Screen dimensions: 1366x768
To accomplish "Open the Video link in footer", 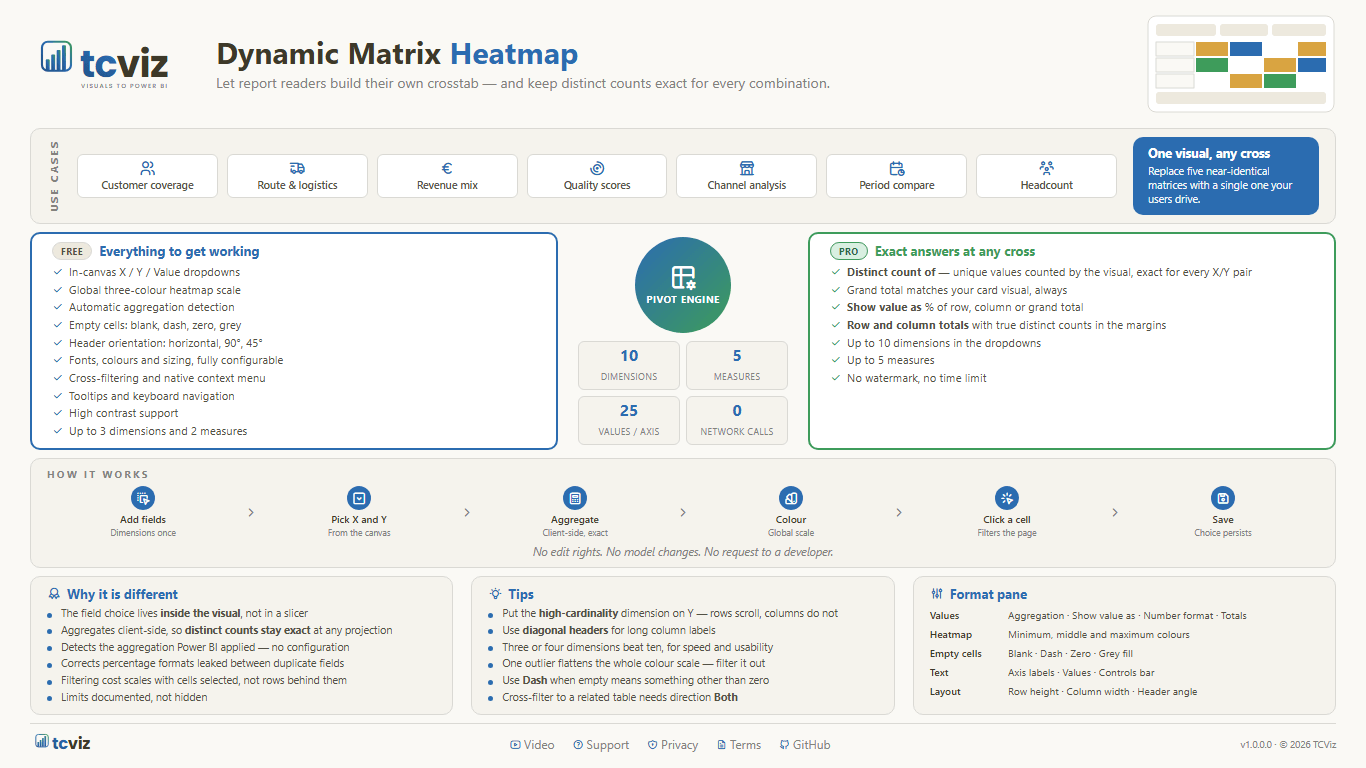I will tap(532, 745).
